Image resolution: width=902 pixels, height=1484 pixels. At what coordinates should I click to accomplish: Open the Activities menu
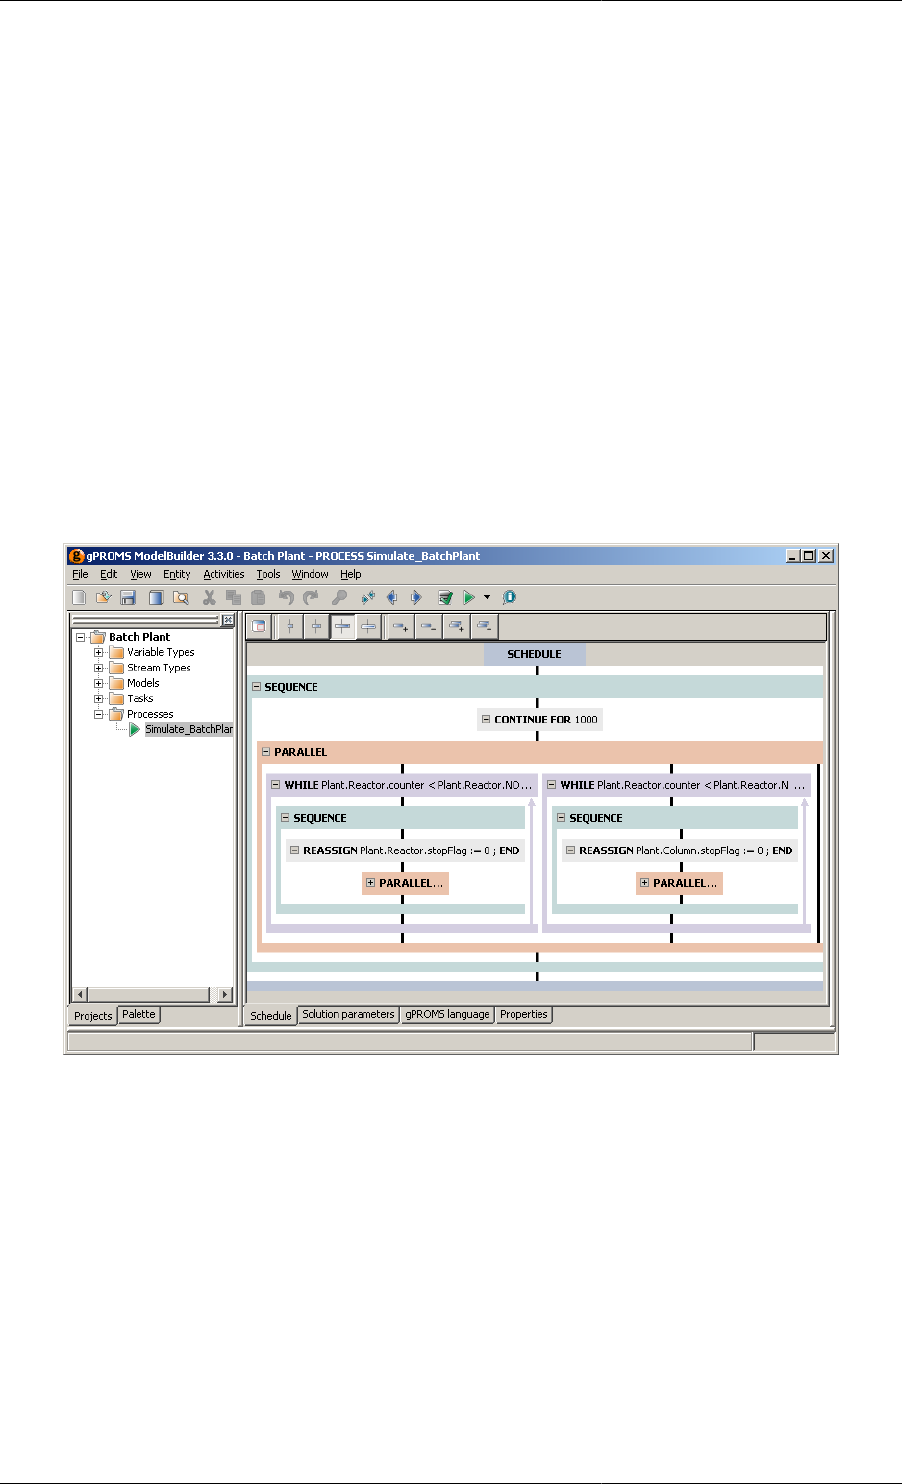coord(224,575)
